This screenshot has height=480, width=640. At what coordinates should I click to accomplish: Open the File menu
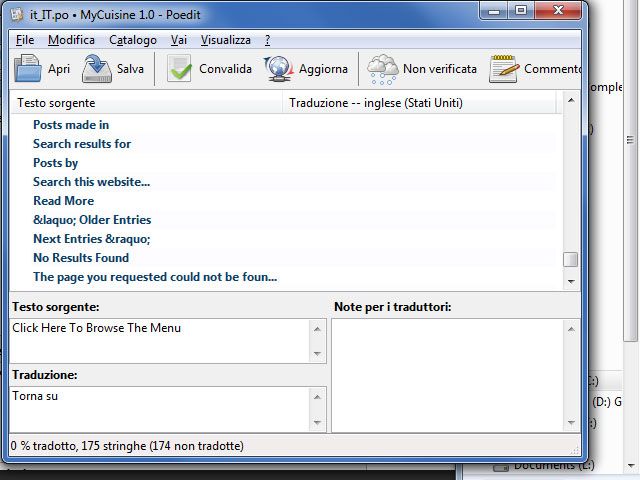[25, 40]
